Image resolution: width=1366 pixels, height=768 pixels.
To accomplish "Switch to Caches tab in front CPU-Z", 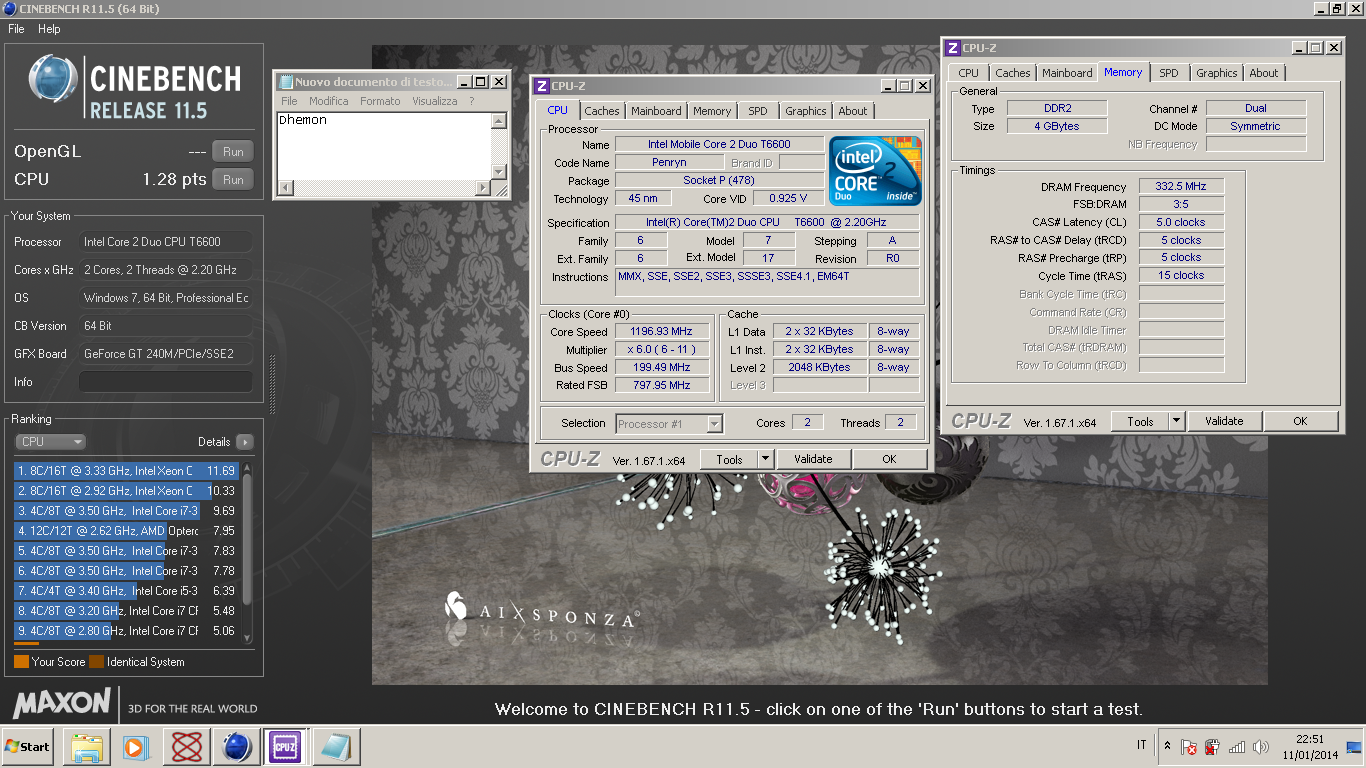I will (602, 111).
